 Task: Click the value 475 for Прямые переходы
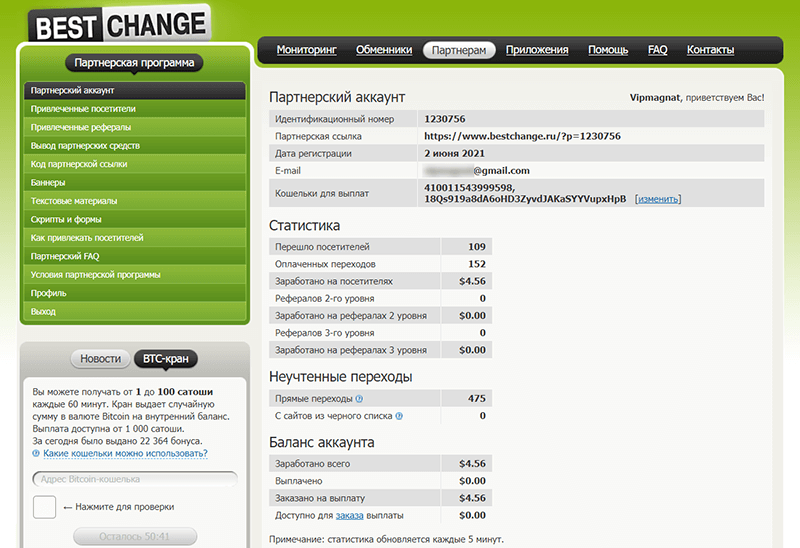(x=477, y=398)
